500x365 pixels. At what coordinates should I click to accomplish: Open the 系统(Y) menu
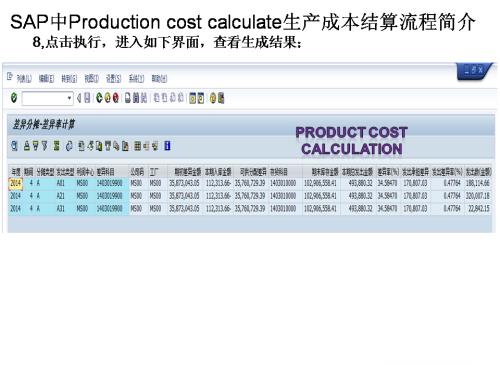(x=136, y=79)
